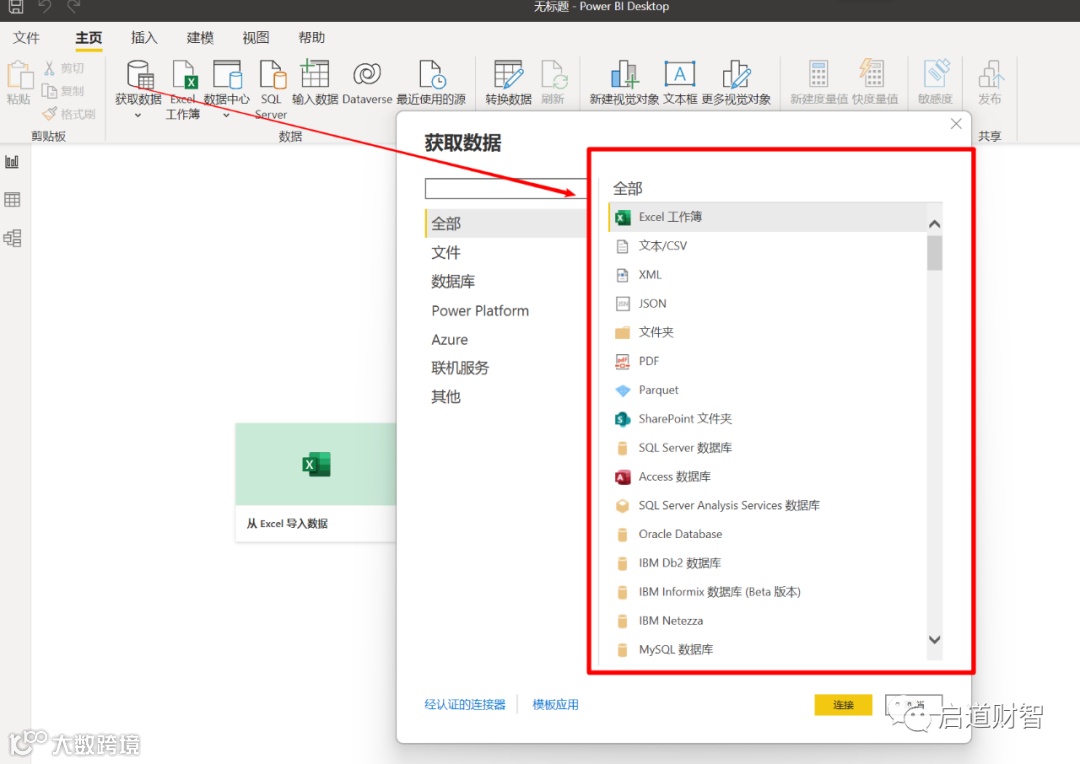This screenshot has height=764, width=1080.
Task: Click the 新建度量值 ribbon icon
Action: coord(818,74)
